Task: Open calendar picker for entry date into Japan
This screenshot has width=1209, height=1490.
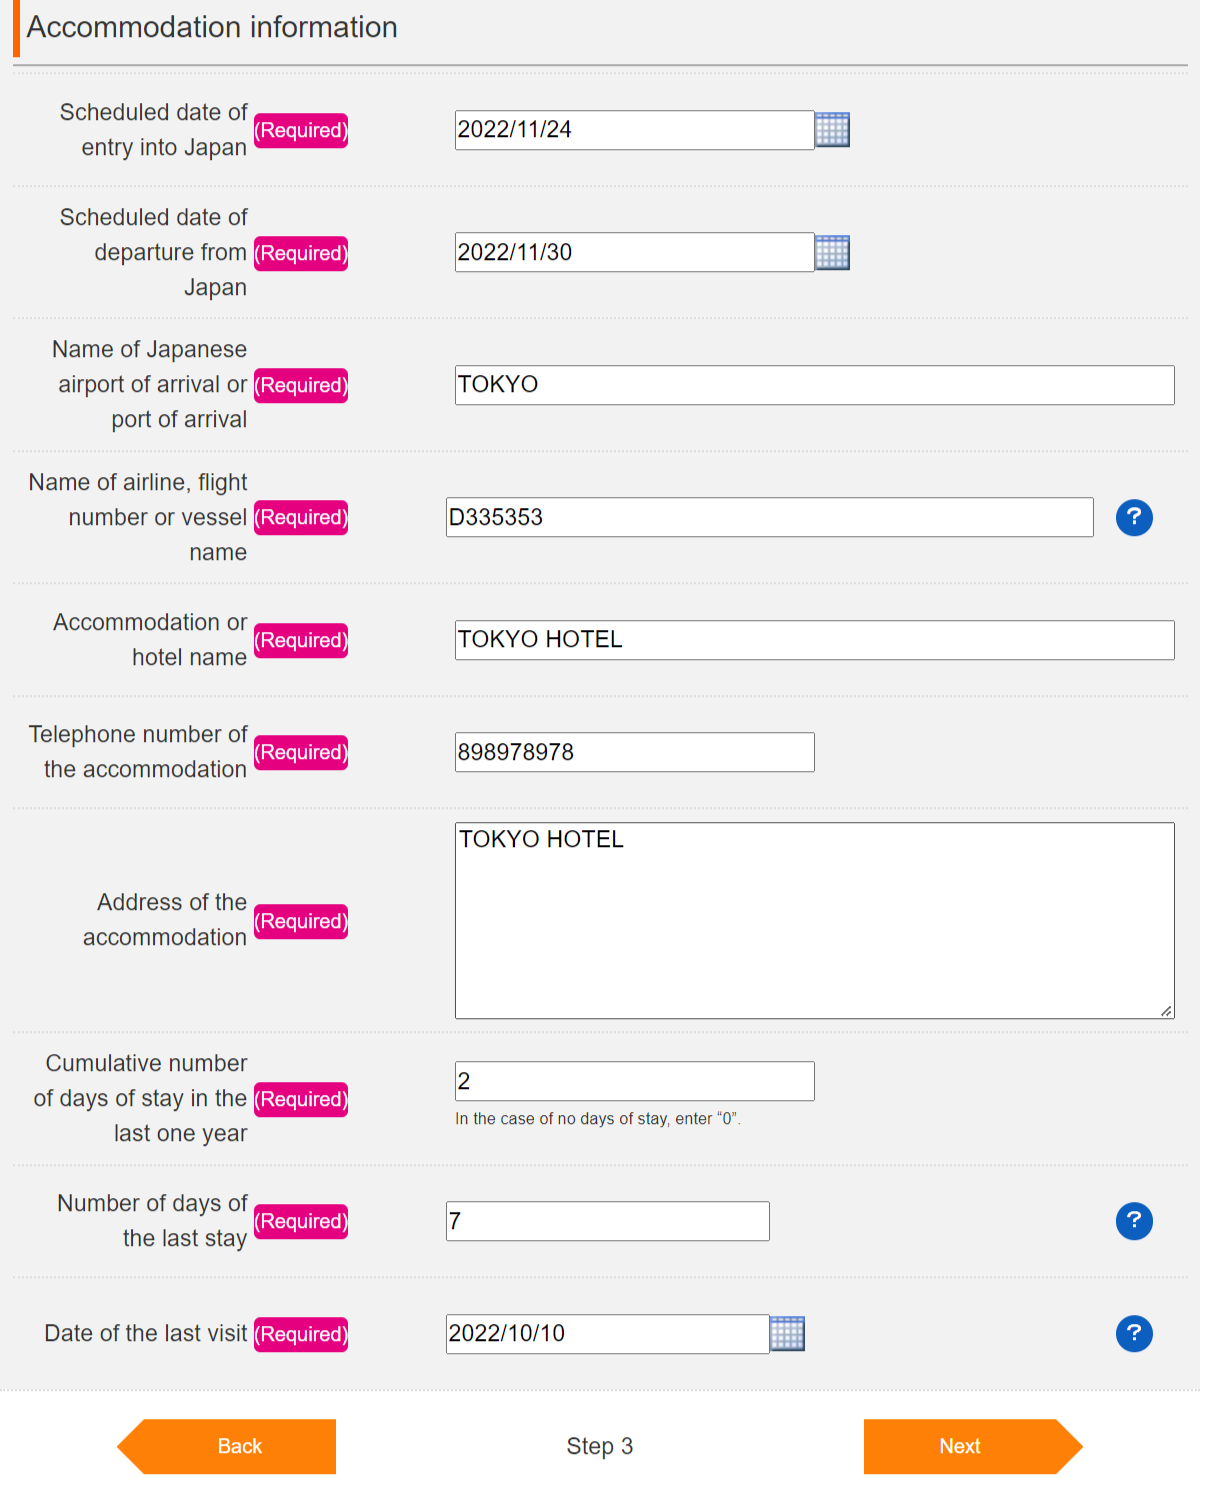Action: point(832,130)
